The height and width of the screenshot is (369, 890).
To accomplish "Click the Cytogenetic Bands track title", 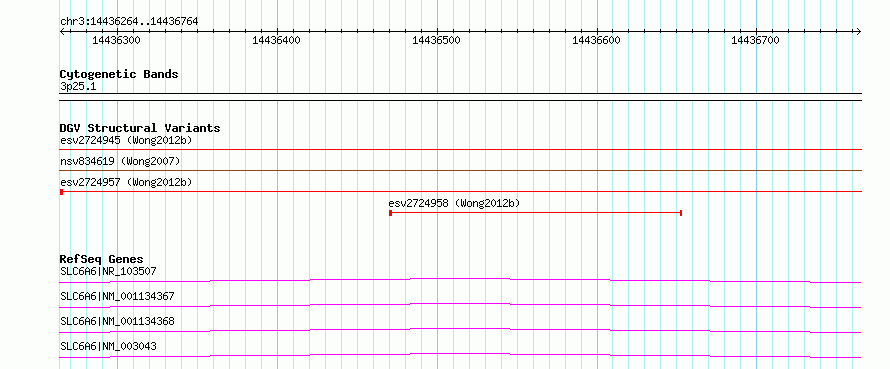I will [119, 74].
